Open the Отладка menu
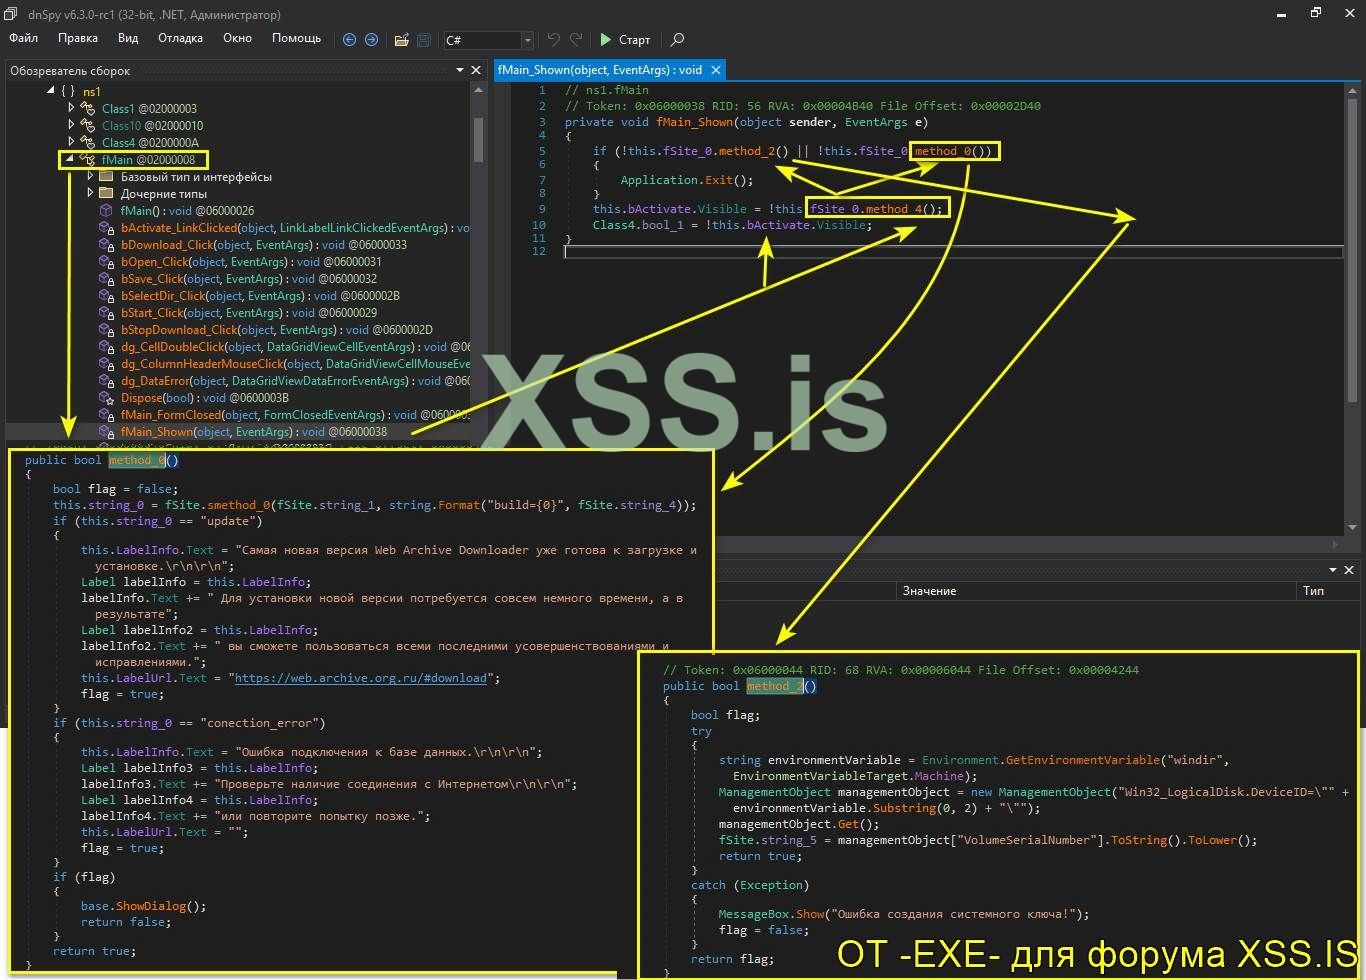Image resolution: width=1366 pixels, height=980 pixels. pos(180,39)
